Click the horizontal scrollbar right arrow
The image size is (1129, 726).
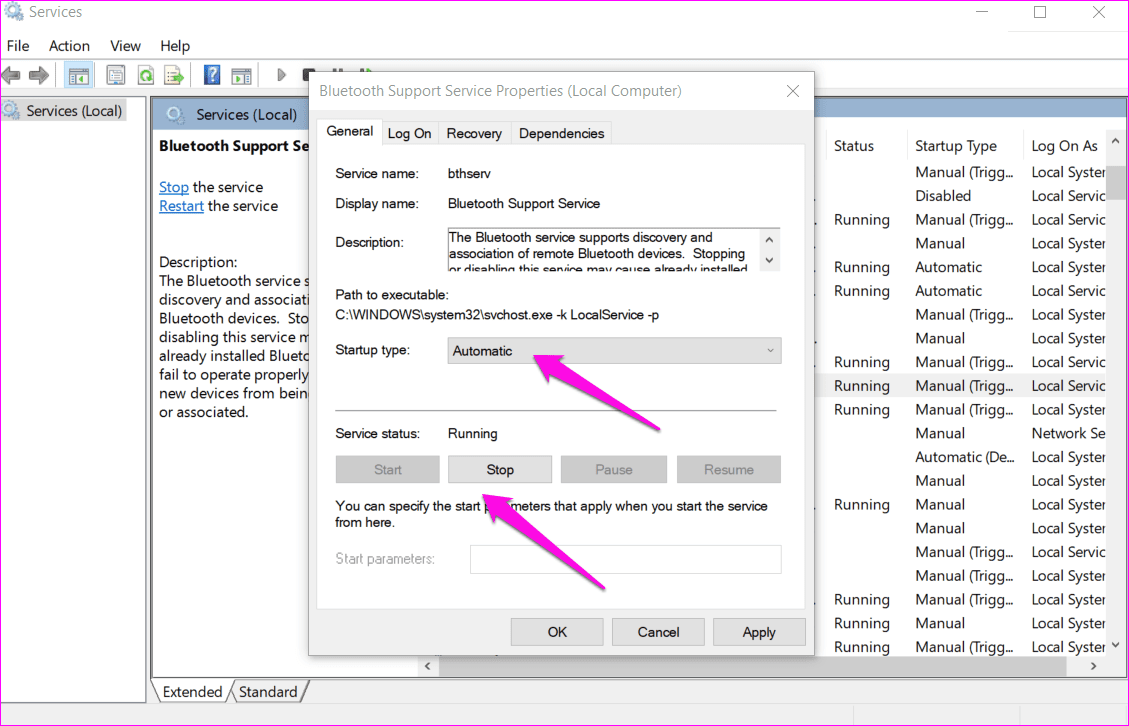coord(1094,666)
